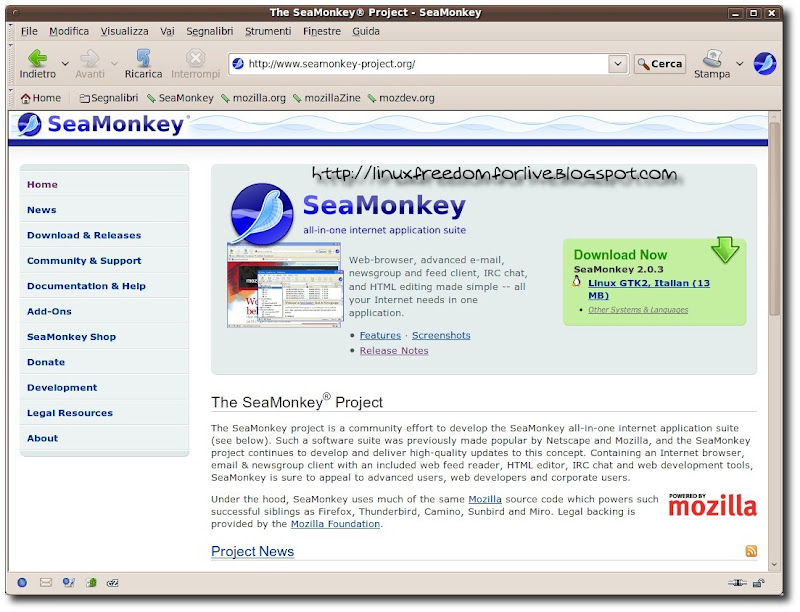This screenshot has height=612, width=800.
Task: Open the Navigator browser from status bar
Action: click(x=22, y=582)
